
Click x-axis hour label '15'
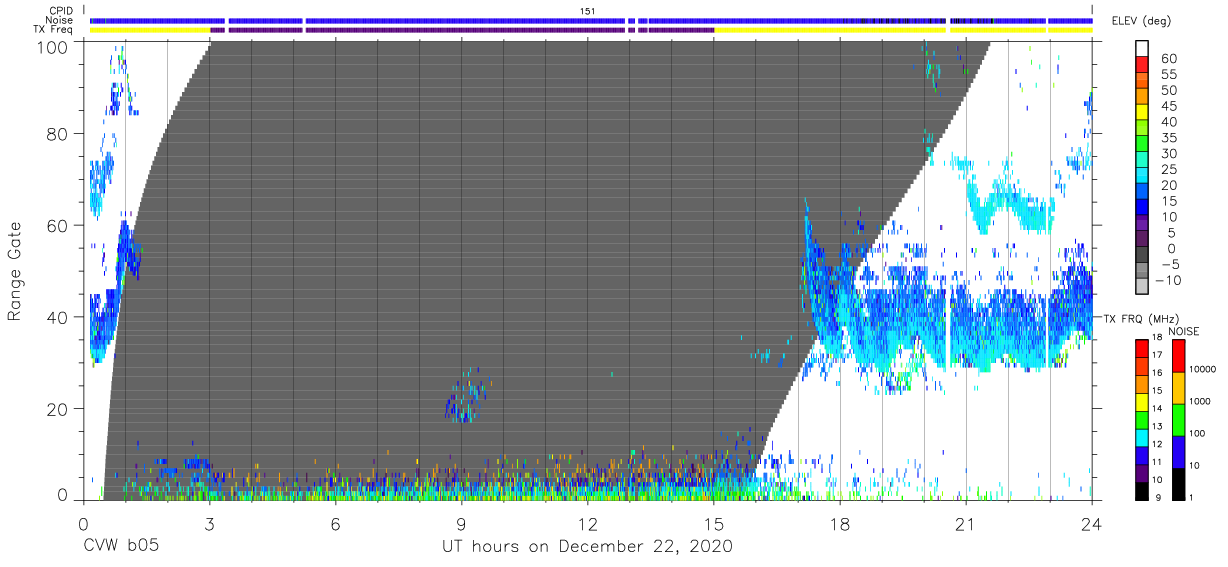pyautogui.click(x=714, y=524)
